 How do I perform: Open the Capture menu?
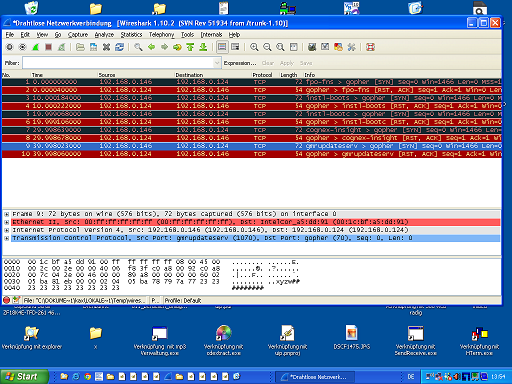point(78,35)
